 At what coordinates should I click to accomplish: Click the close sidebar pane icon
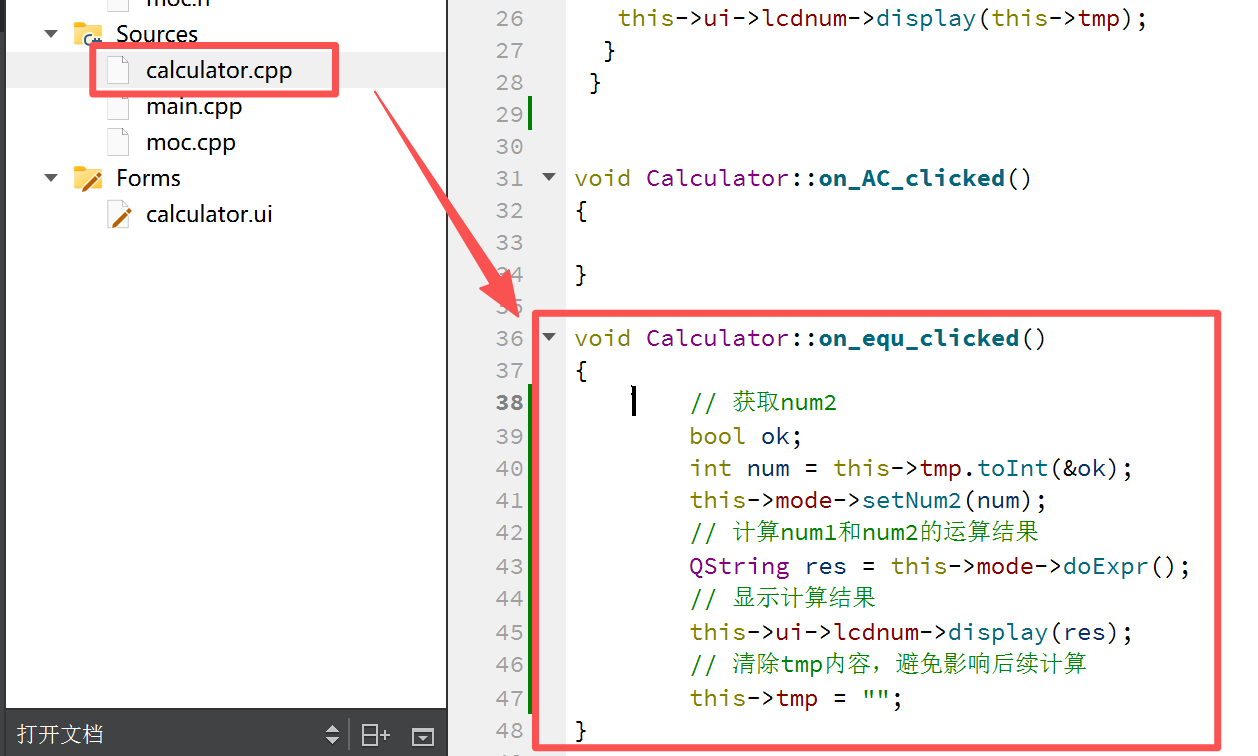tap(423, 737)
